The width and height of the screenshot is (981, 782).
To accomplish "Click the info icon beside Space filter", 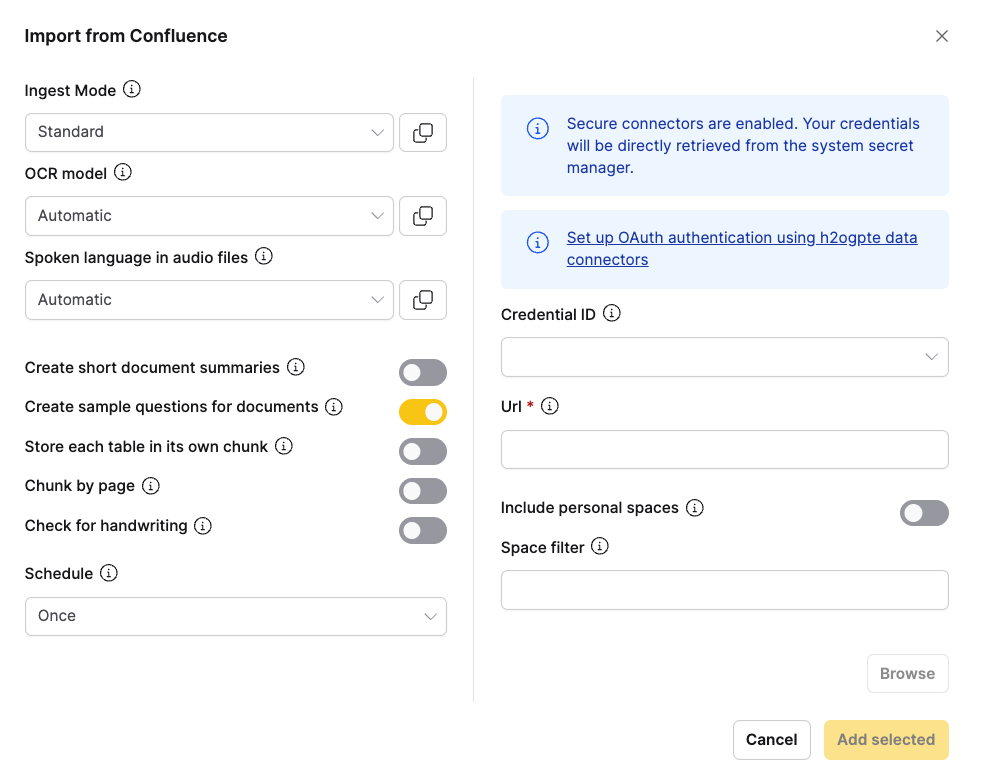I will click(x=600, y=547).
